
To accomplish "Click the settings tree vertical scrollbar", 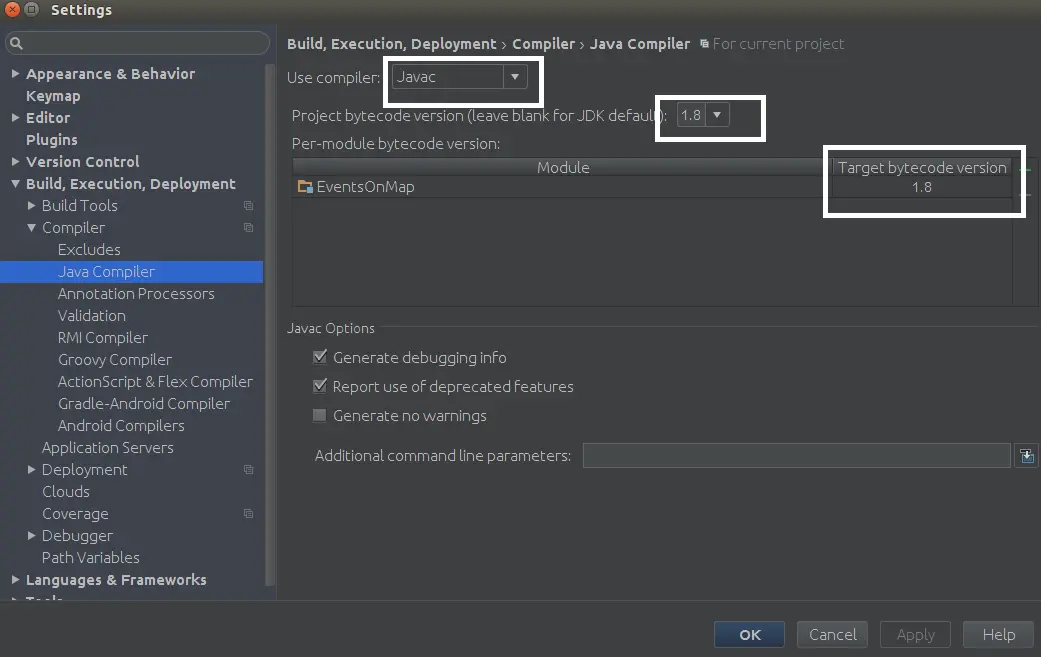I will point(270,325).
